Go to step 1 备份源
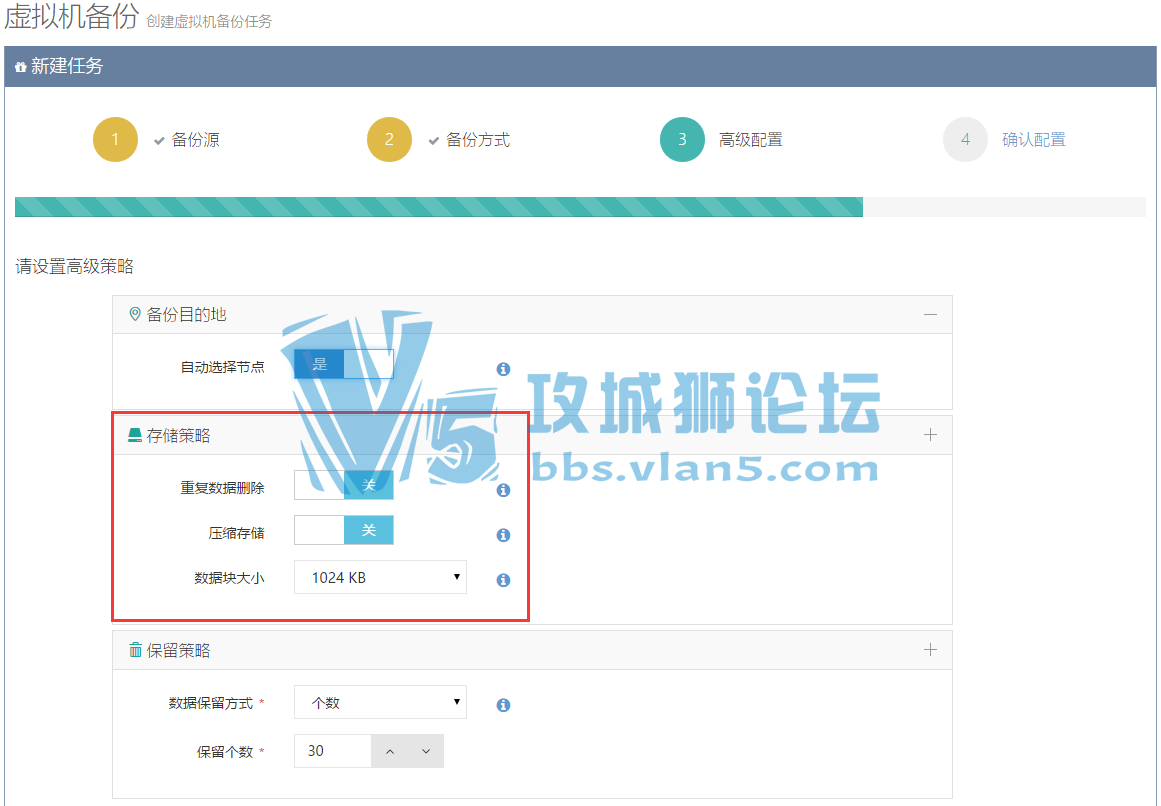The image size is (1161, 806). click(156, 139)
